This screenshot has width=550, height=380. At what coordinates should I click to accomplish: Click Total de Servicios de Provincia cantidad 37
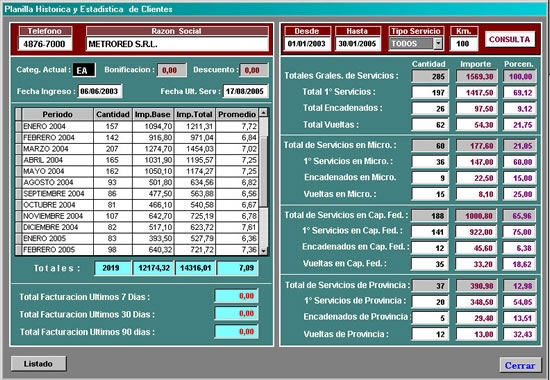click(x=430, y=286)
